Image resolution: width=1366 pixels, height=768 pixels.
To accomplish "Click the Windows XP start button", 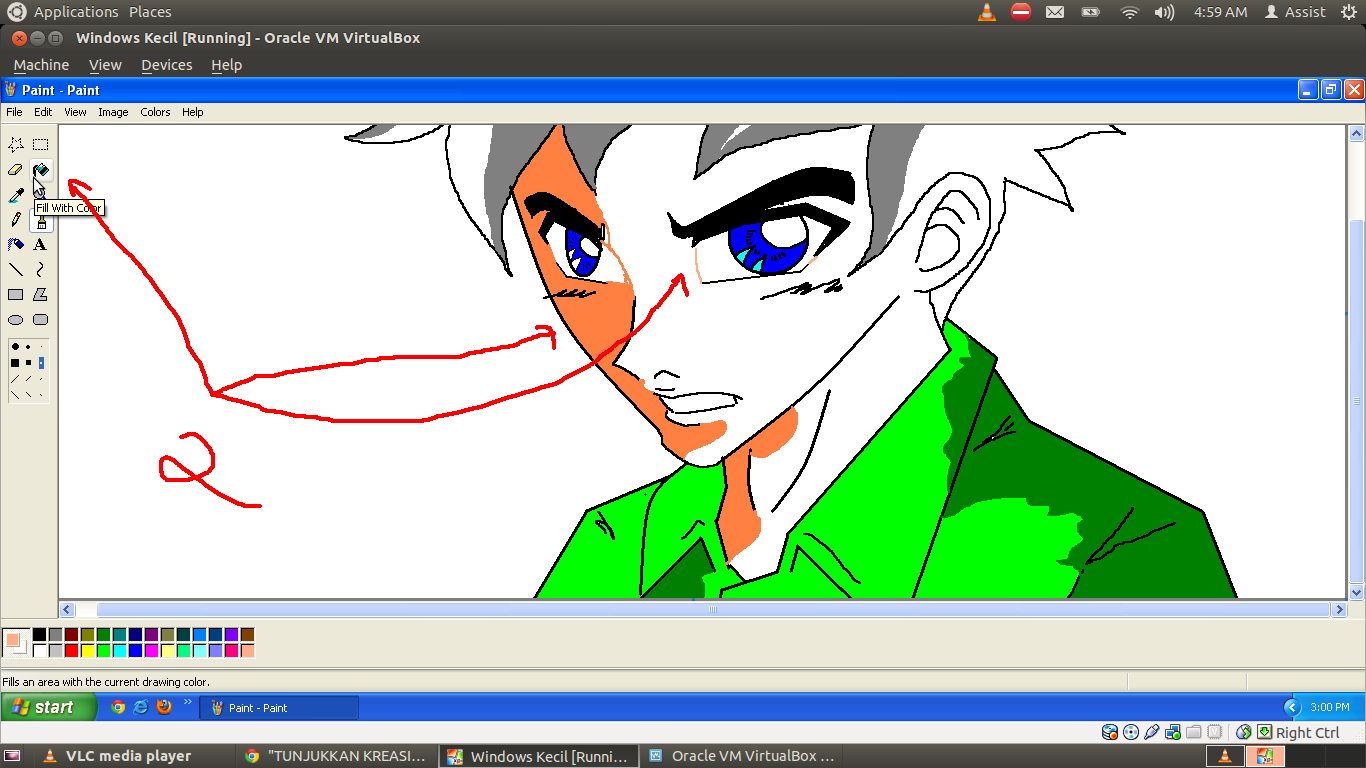I will tap(49, 707).
